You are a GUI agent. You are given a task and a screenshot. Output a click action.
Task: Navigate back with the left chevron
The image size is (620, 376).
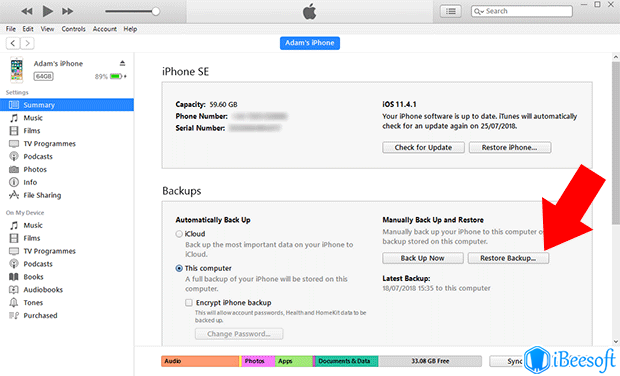[x=13, y=43]
